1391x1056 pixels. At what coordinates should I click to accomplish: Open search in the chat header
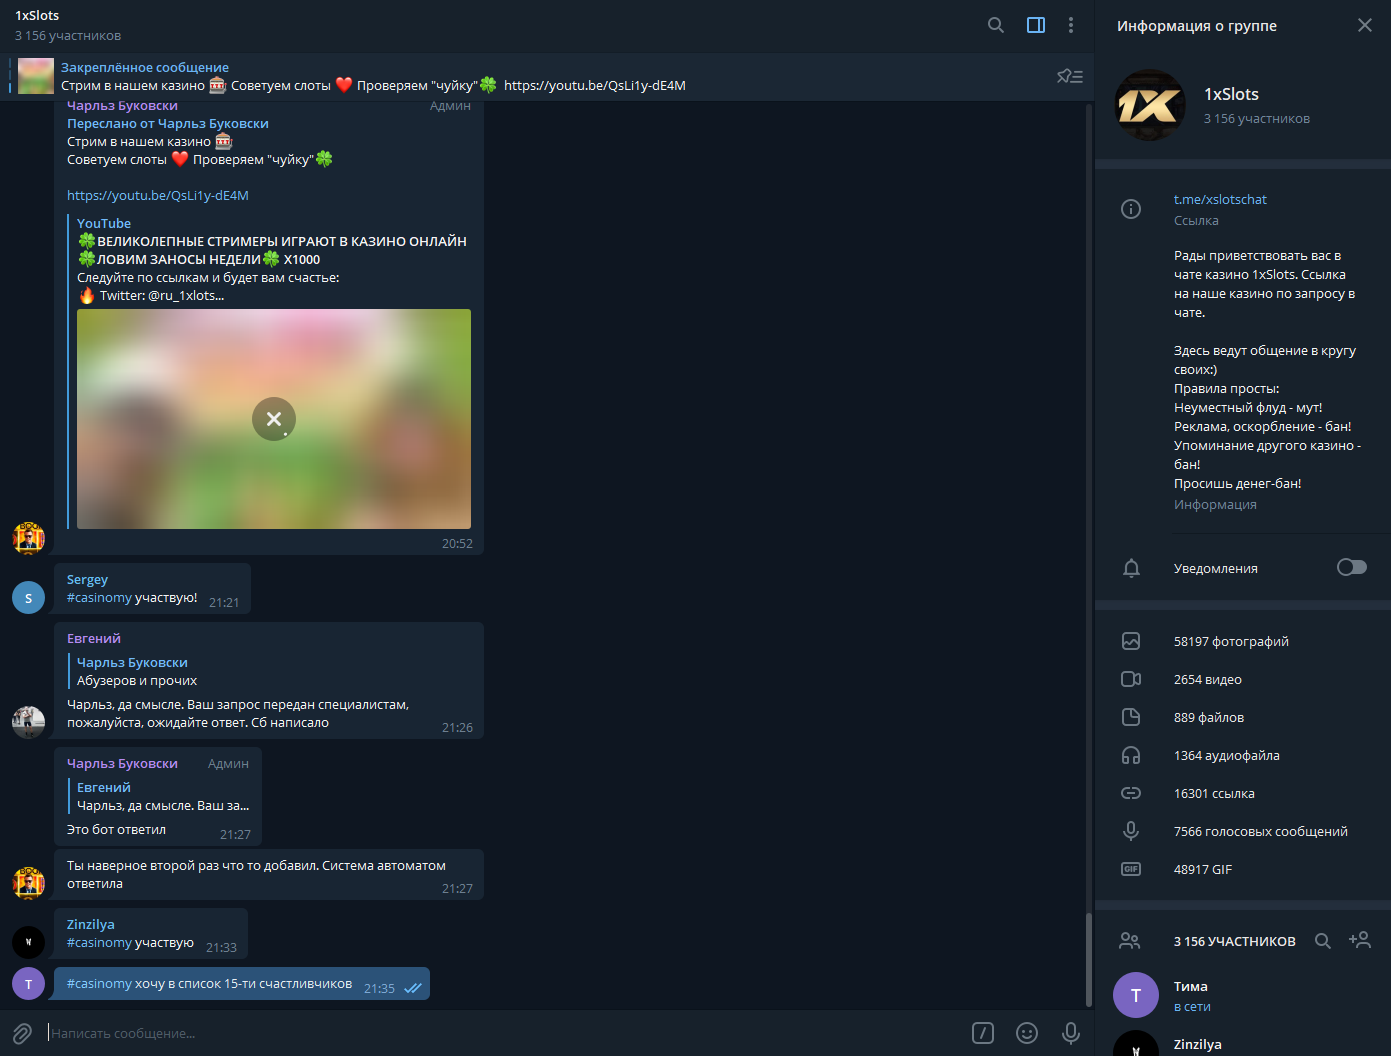(x=996, y=25)
